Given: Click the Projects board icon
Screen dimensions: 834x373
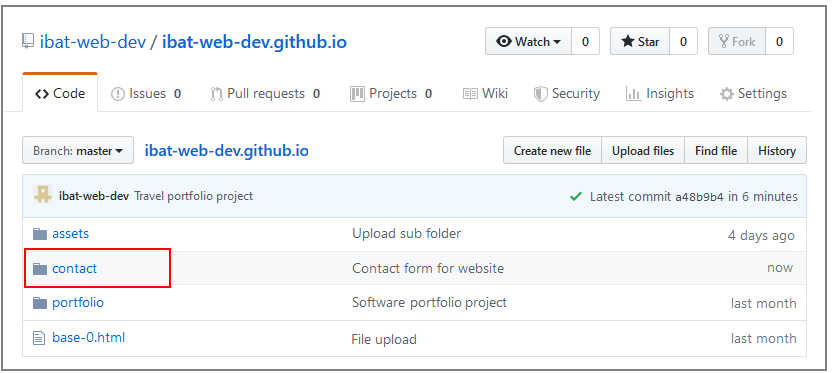Looking at the screenshot, I should pyautogui.click(x=357, y=94).
